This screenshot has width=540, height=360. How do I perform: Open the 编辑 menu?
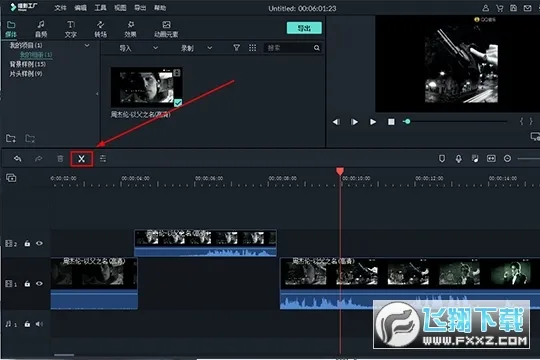[x=81, y=8]
